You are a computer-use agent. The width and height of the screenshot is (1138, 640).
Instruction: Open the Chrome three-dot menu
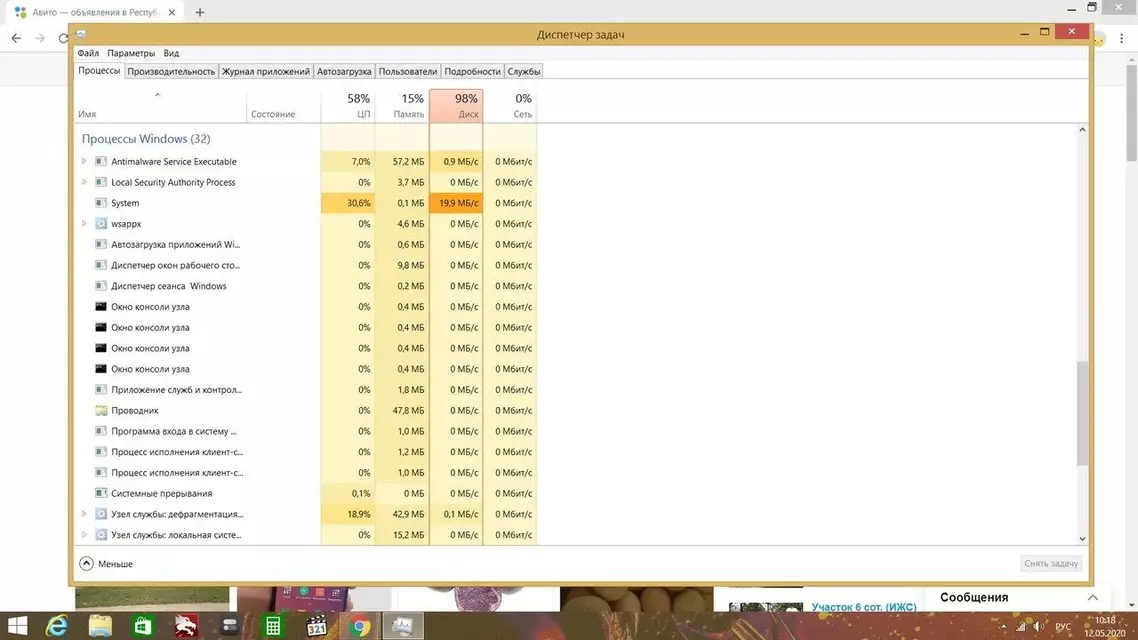click(x=1121, y=38)
